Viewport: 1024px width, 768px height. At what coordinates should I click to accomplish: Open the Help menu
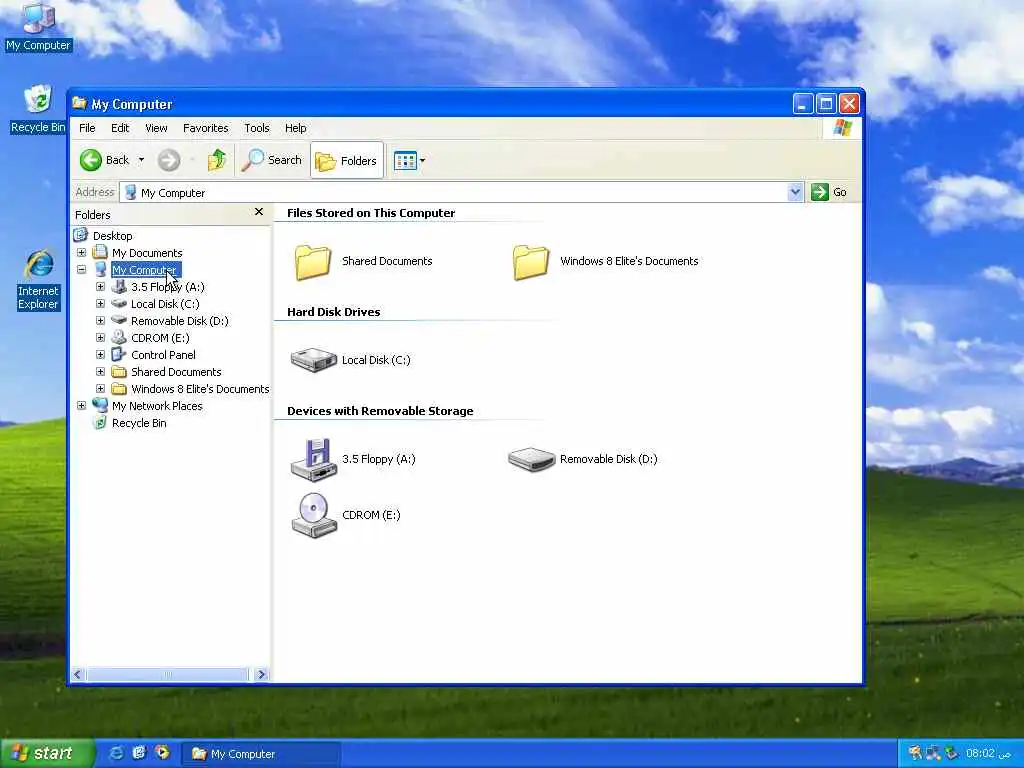coord(295,128)
